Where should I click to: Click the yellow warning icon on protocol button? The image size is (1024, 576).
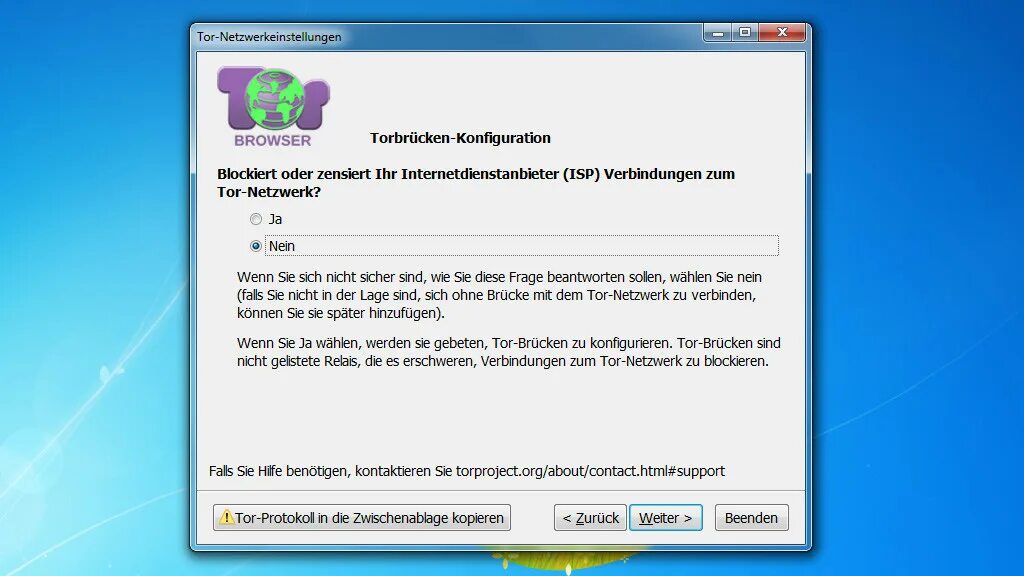(226, 517)
